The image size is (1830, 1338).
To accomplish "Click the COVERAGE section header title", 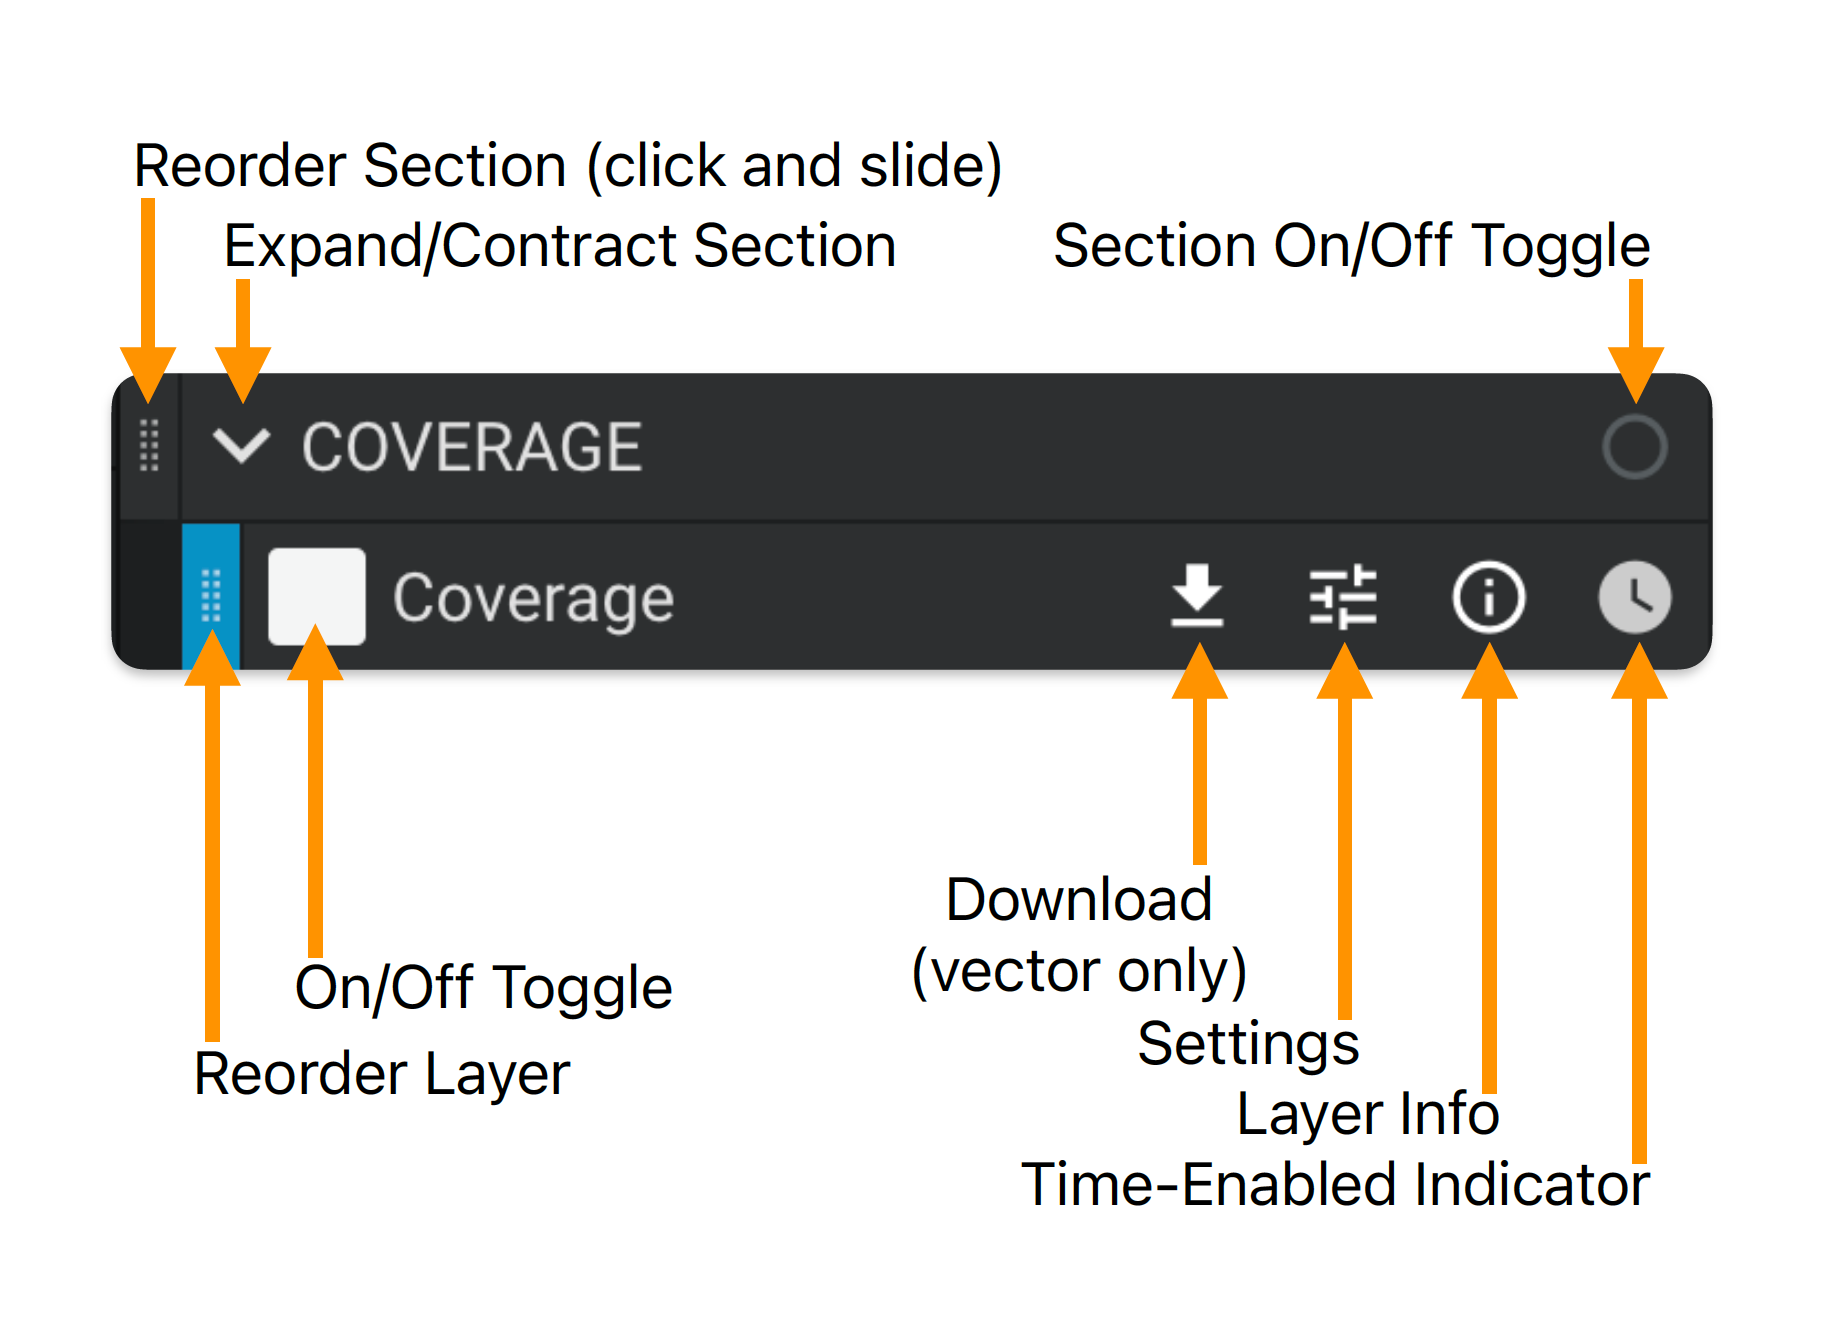I will 472,447.
